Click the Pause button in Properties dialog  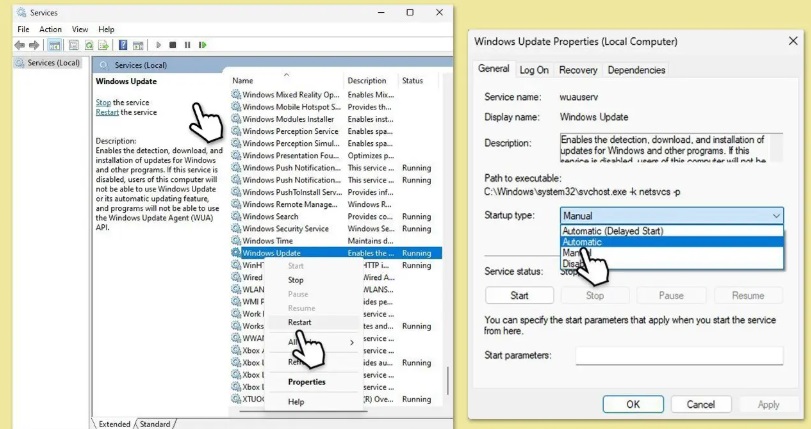pos(671,295)
